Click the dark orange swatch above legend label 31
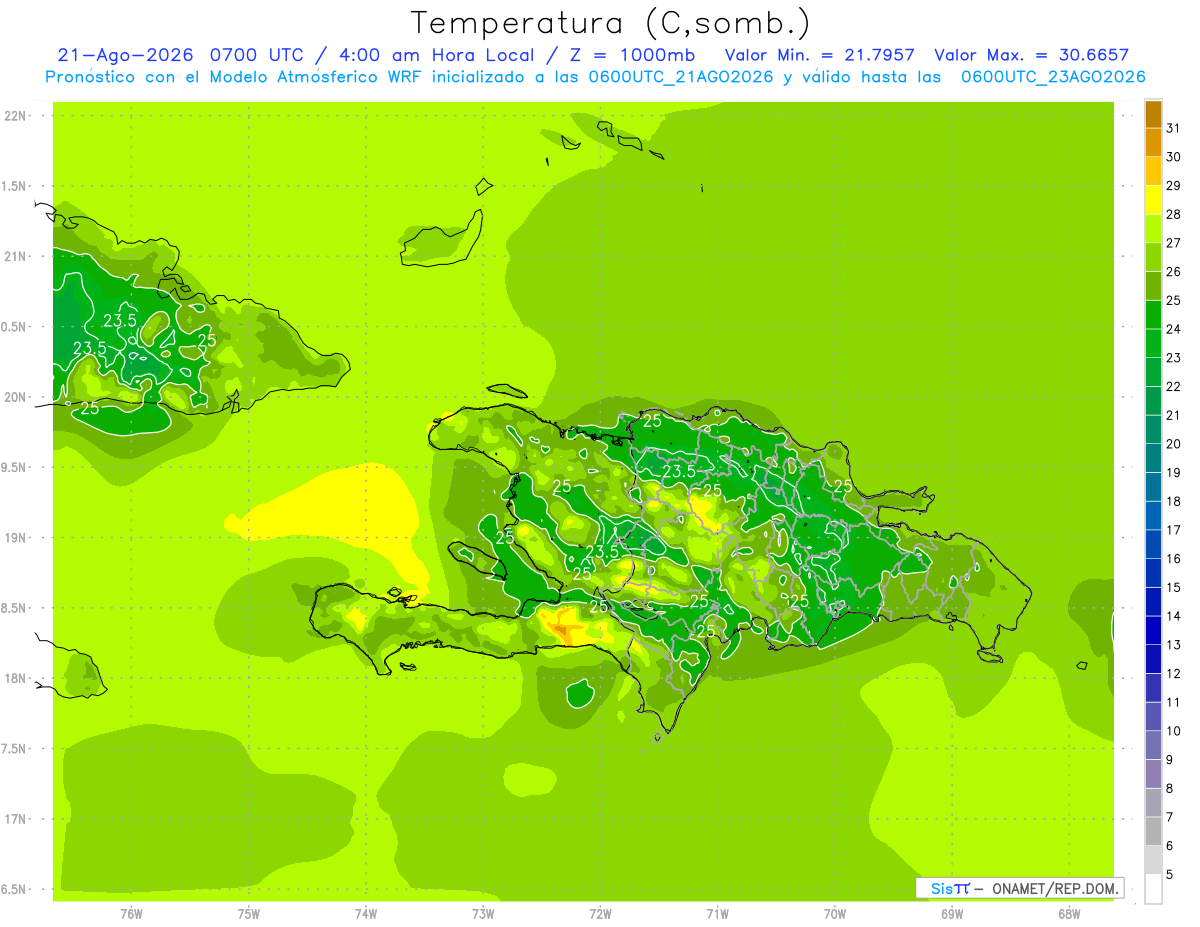Image resolution: width=1200 pixels, height=927 pixels. tap(1153, 114)
